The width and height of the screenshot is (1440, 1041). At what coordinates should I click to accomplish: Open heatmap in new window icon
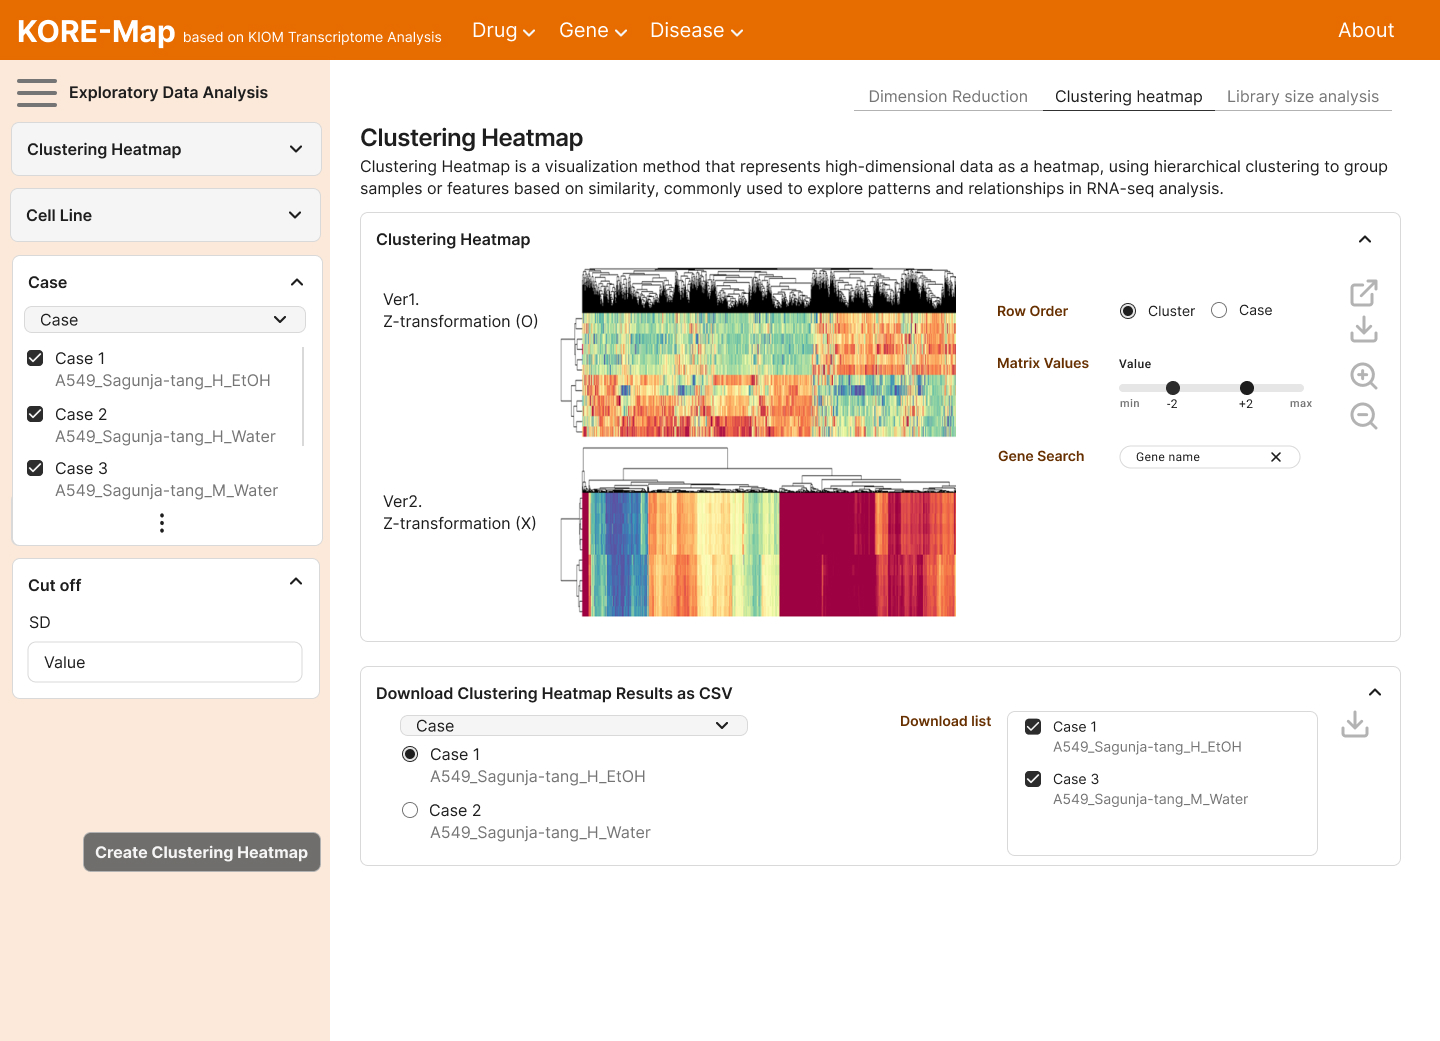coord(1364,293)
